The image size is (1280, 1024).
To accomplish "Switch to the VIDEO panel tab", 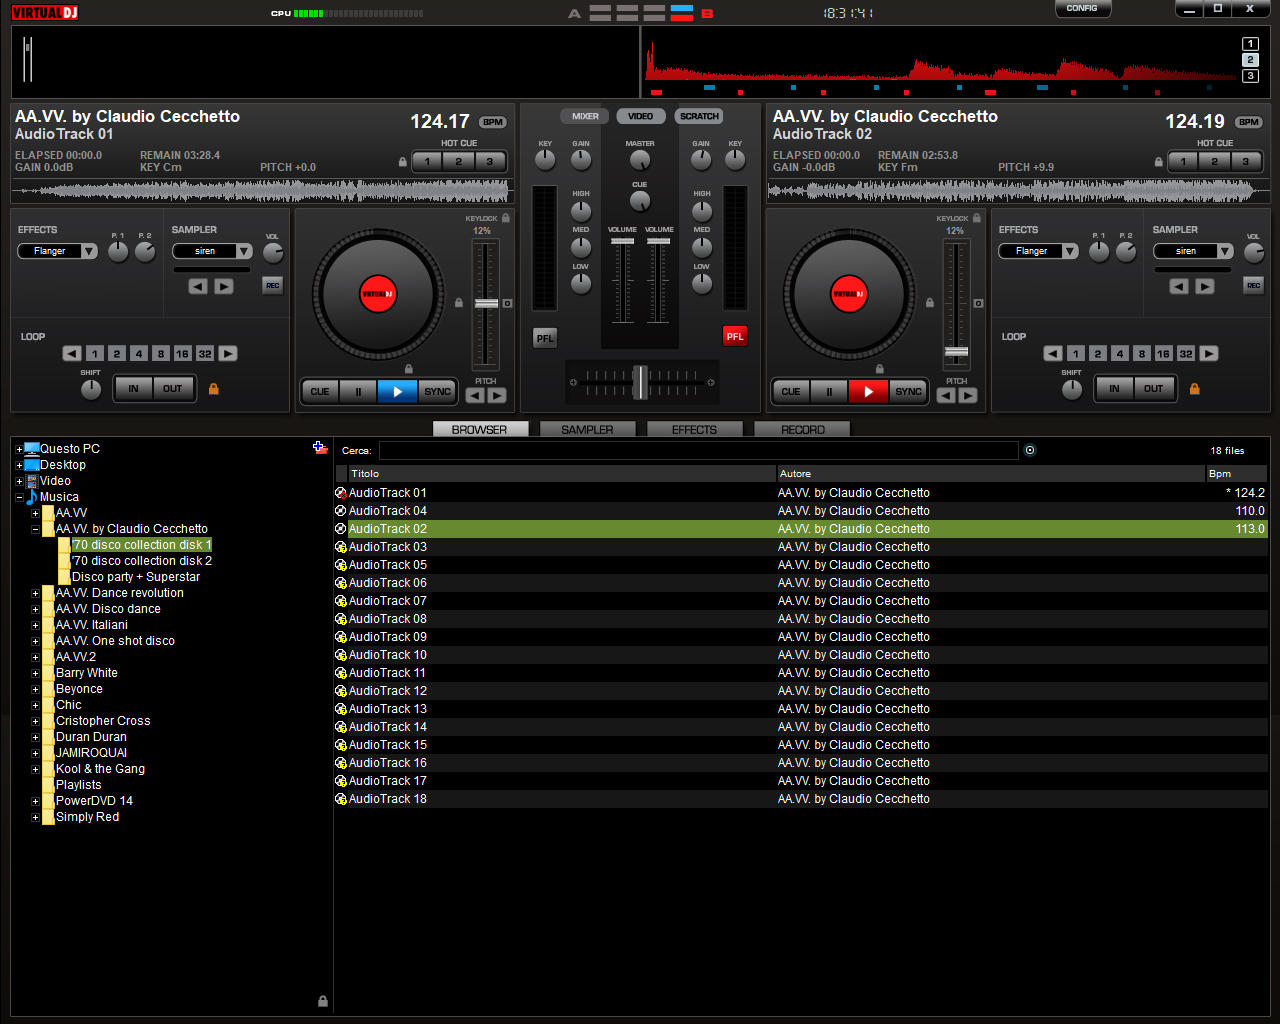I will (641, 116).
